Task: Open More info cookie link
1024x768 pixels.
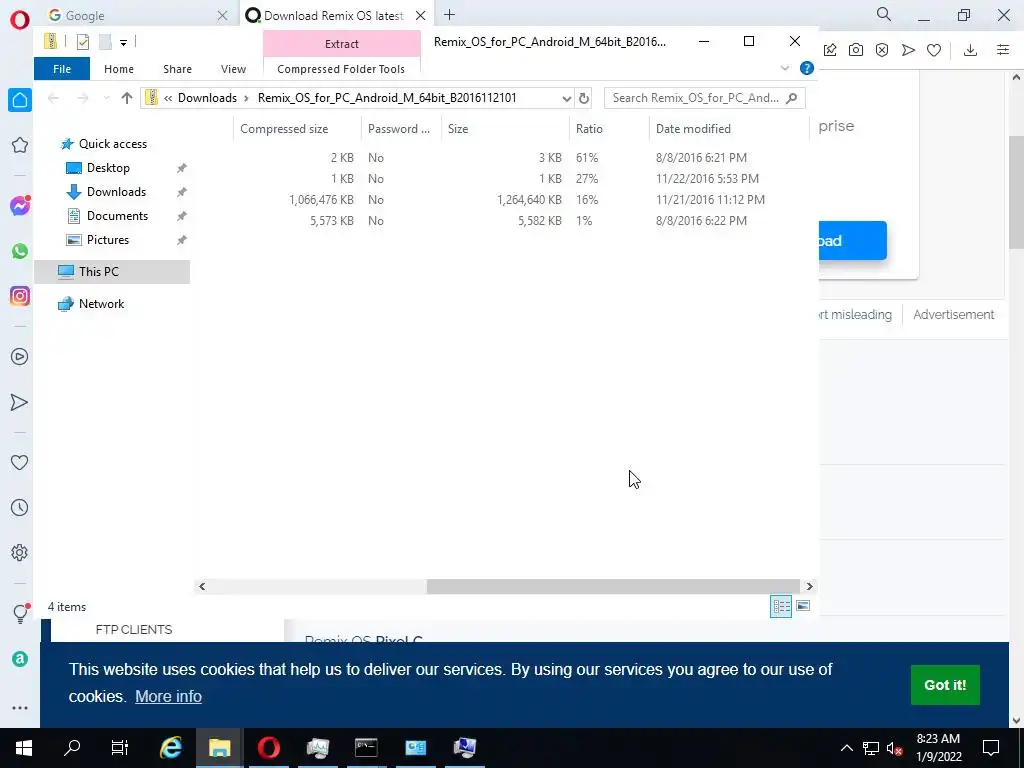Action: [x=168, y=696]
